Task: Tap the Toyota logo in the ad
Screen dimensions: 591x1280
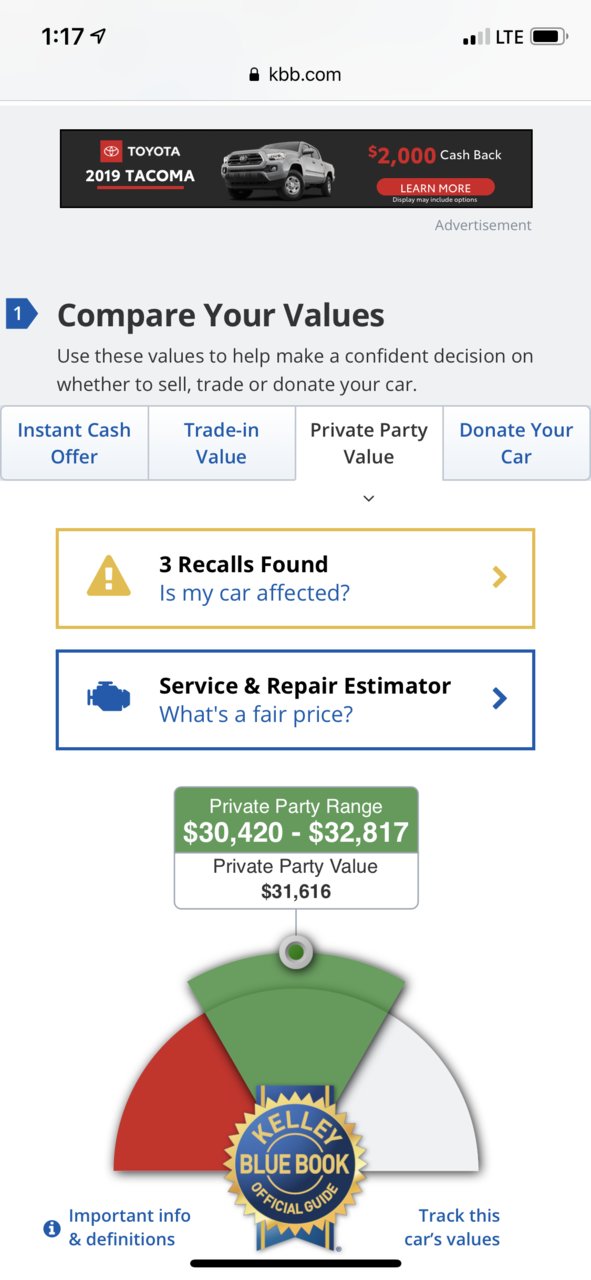Action: (x=111, y=151)
